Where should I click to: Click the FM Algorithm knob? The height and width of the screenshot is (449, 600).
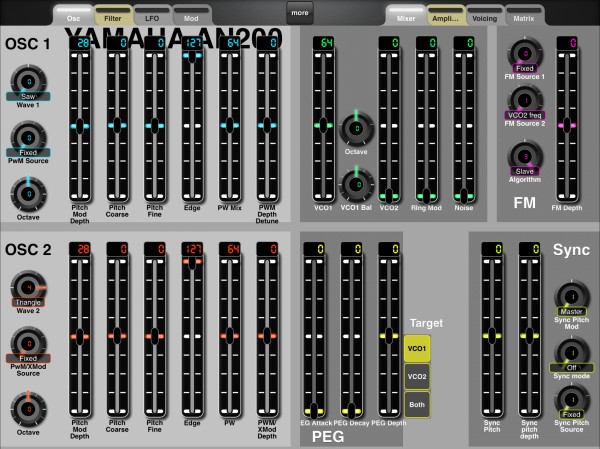pyautogui.click(x=525, y=157)
